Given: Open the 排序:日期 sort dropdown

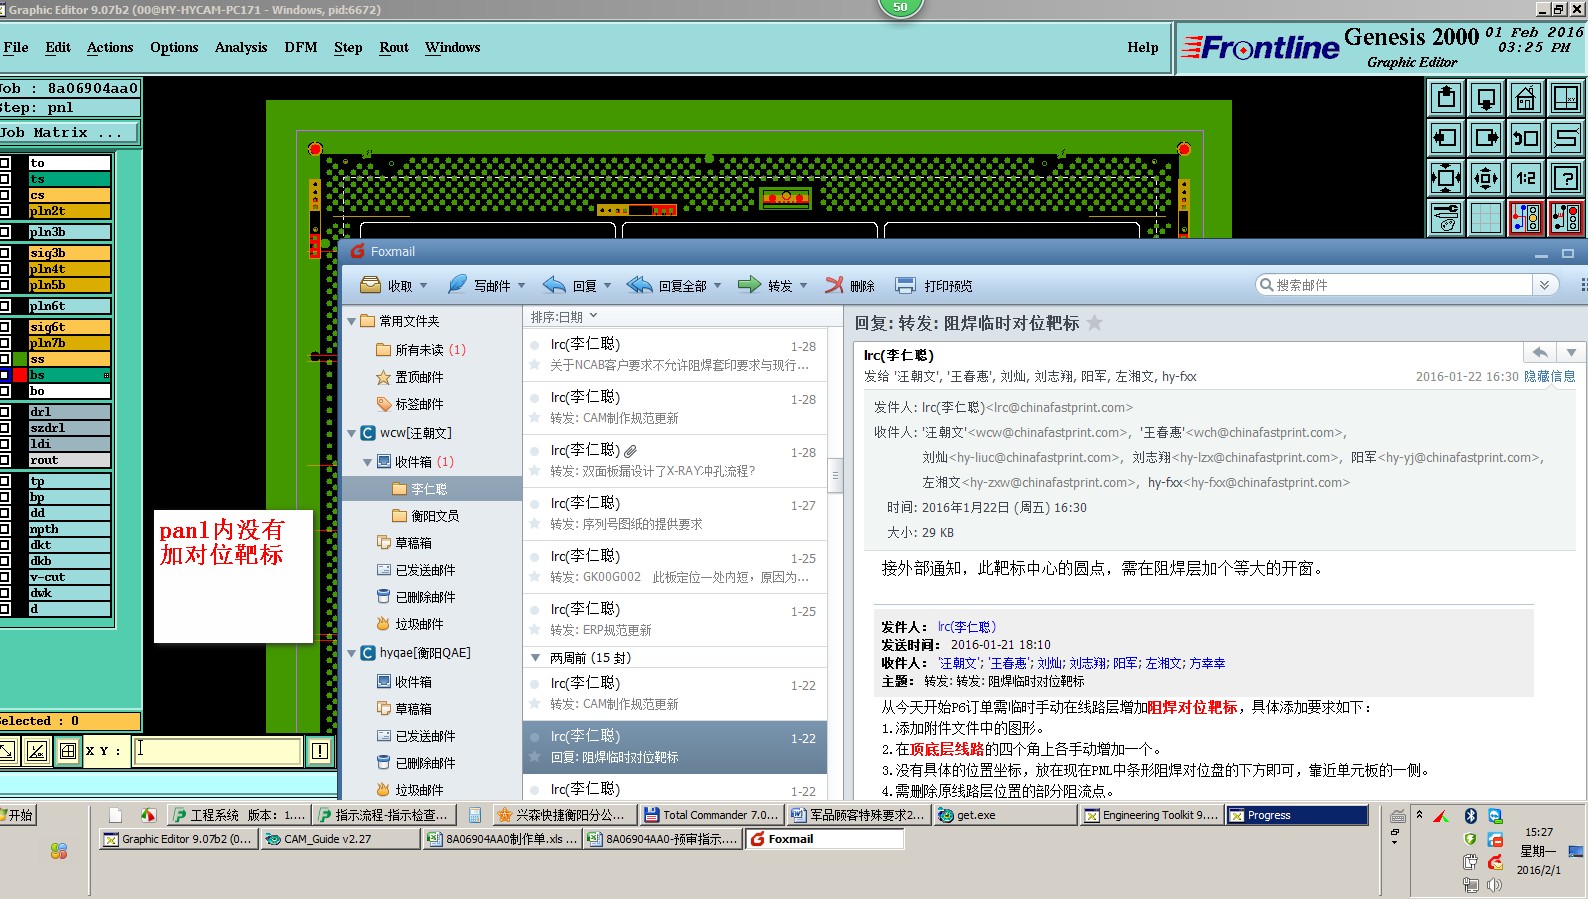Looking at the screenshot, I should coord(564,317).
